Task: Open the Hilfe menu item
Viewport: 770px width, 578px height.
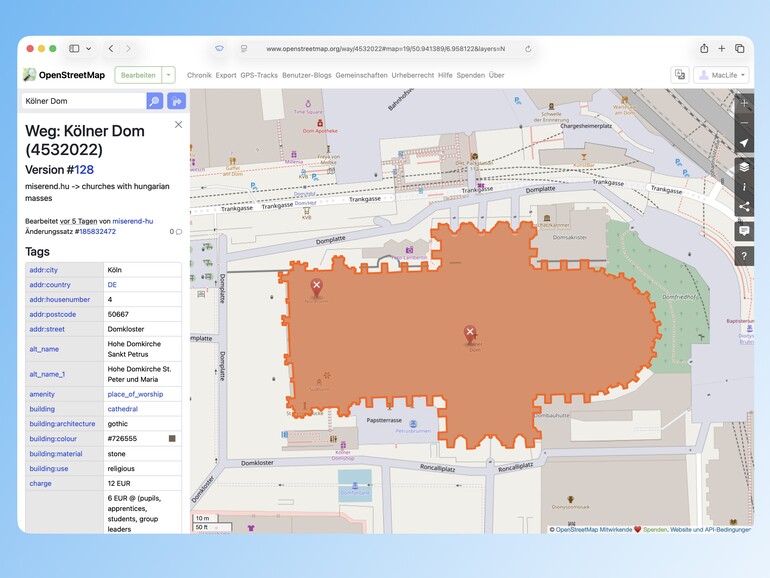Action: (445, 75)
